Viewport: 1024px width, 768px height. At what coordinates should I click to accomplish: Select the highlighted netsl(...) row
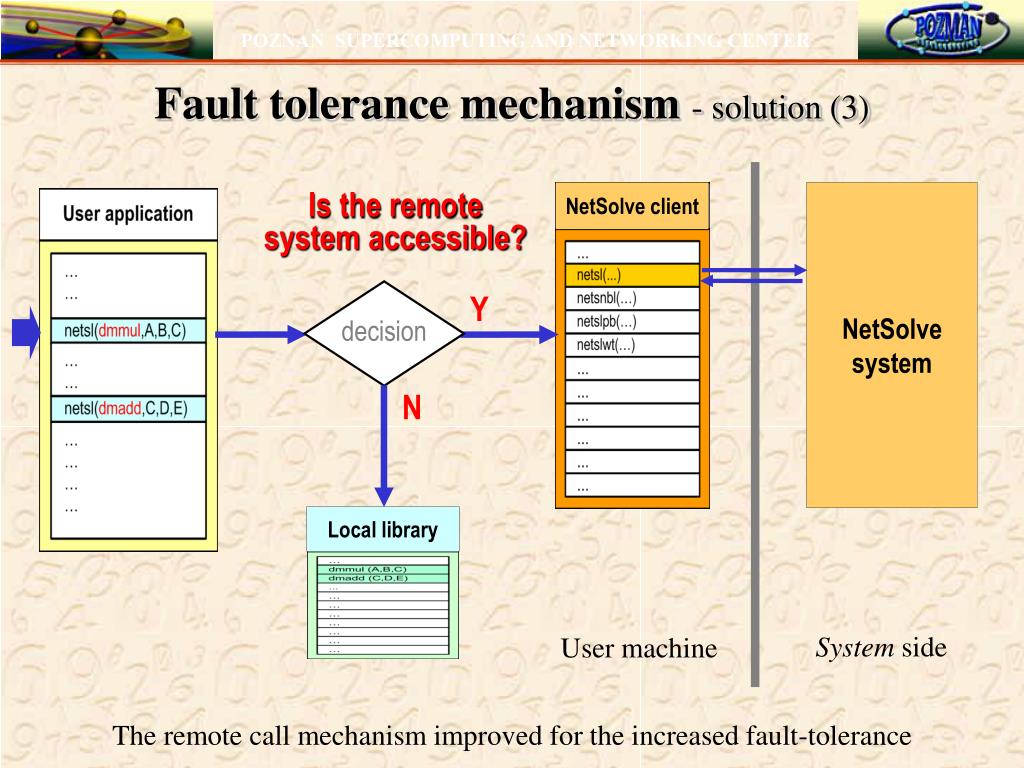[x=633, y=275]
